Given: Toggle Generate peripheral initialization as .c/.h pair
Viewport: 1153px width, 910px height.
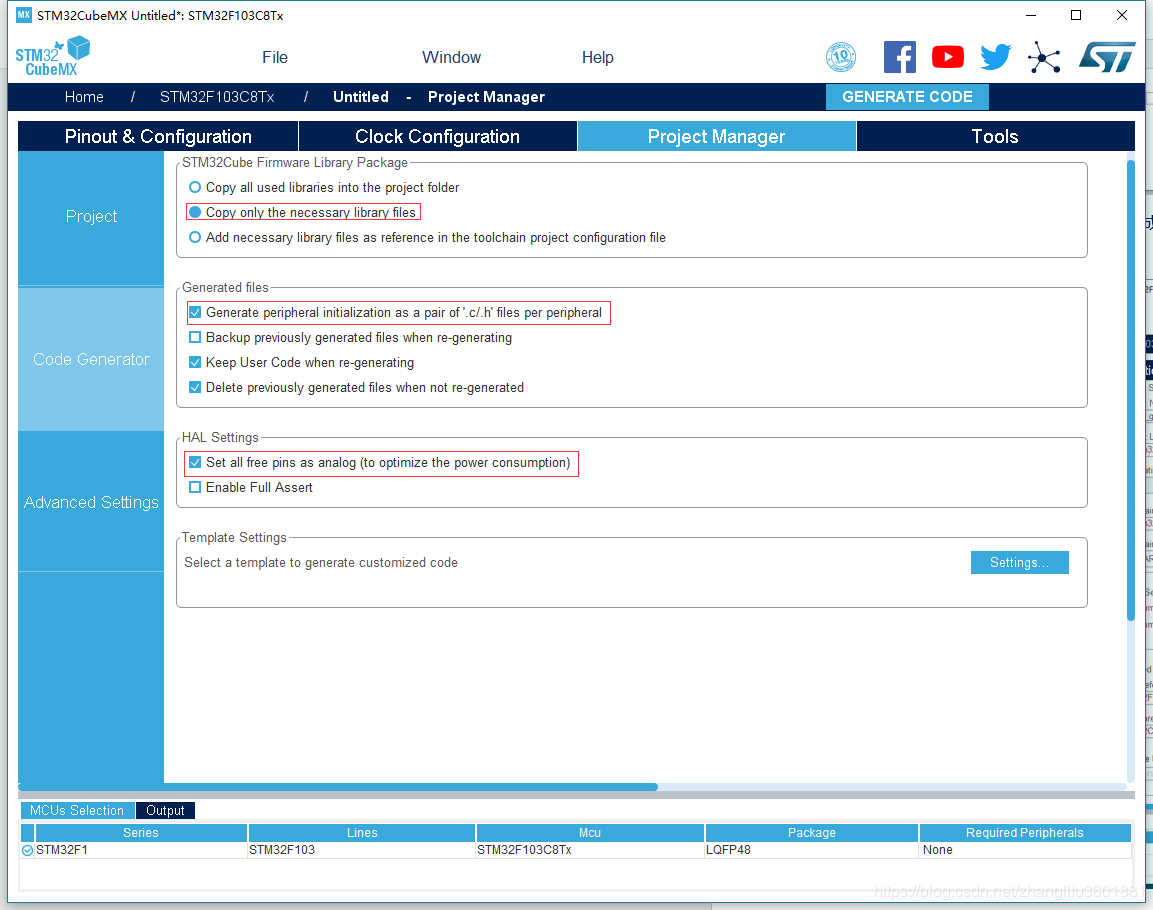Looking at the screenshot, I should tap(195, 312).
